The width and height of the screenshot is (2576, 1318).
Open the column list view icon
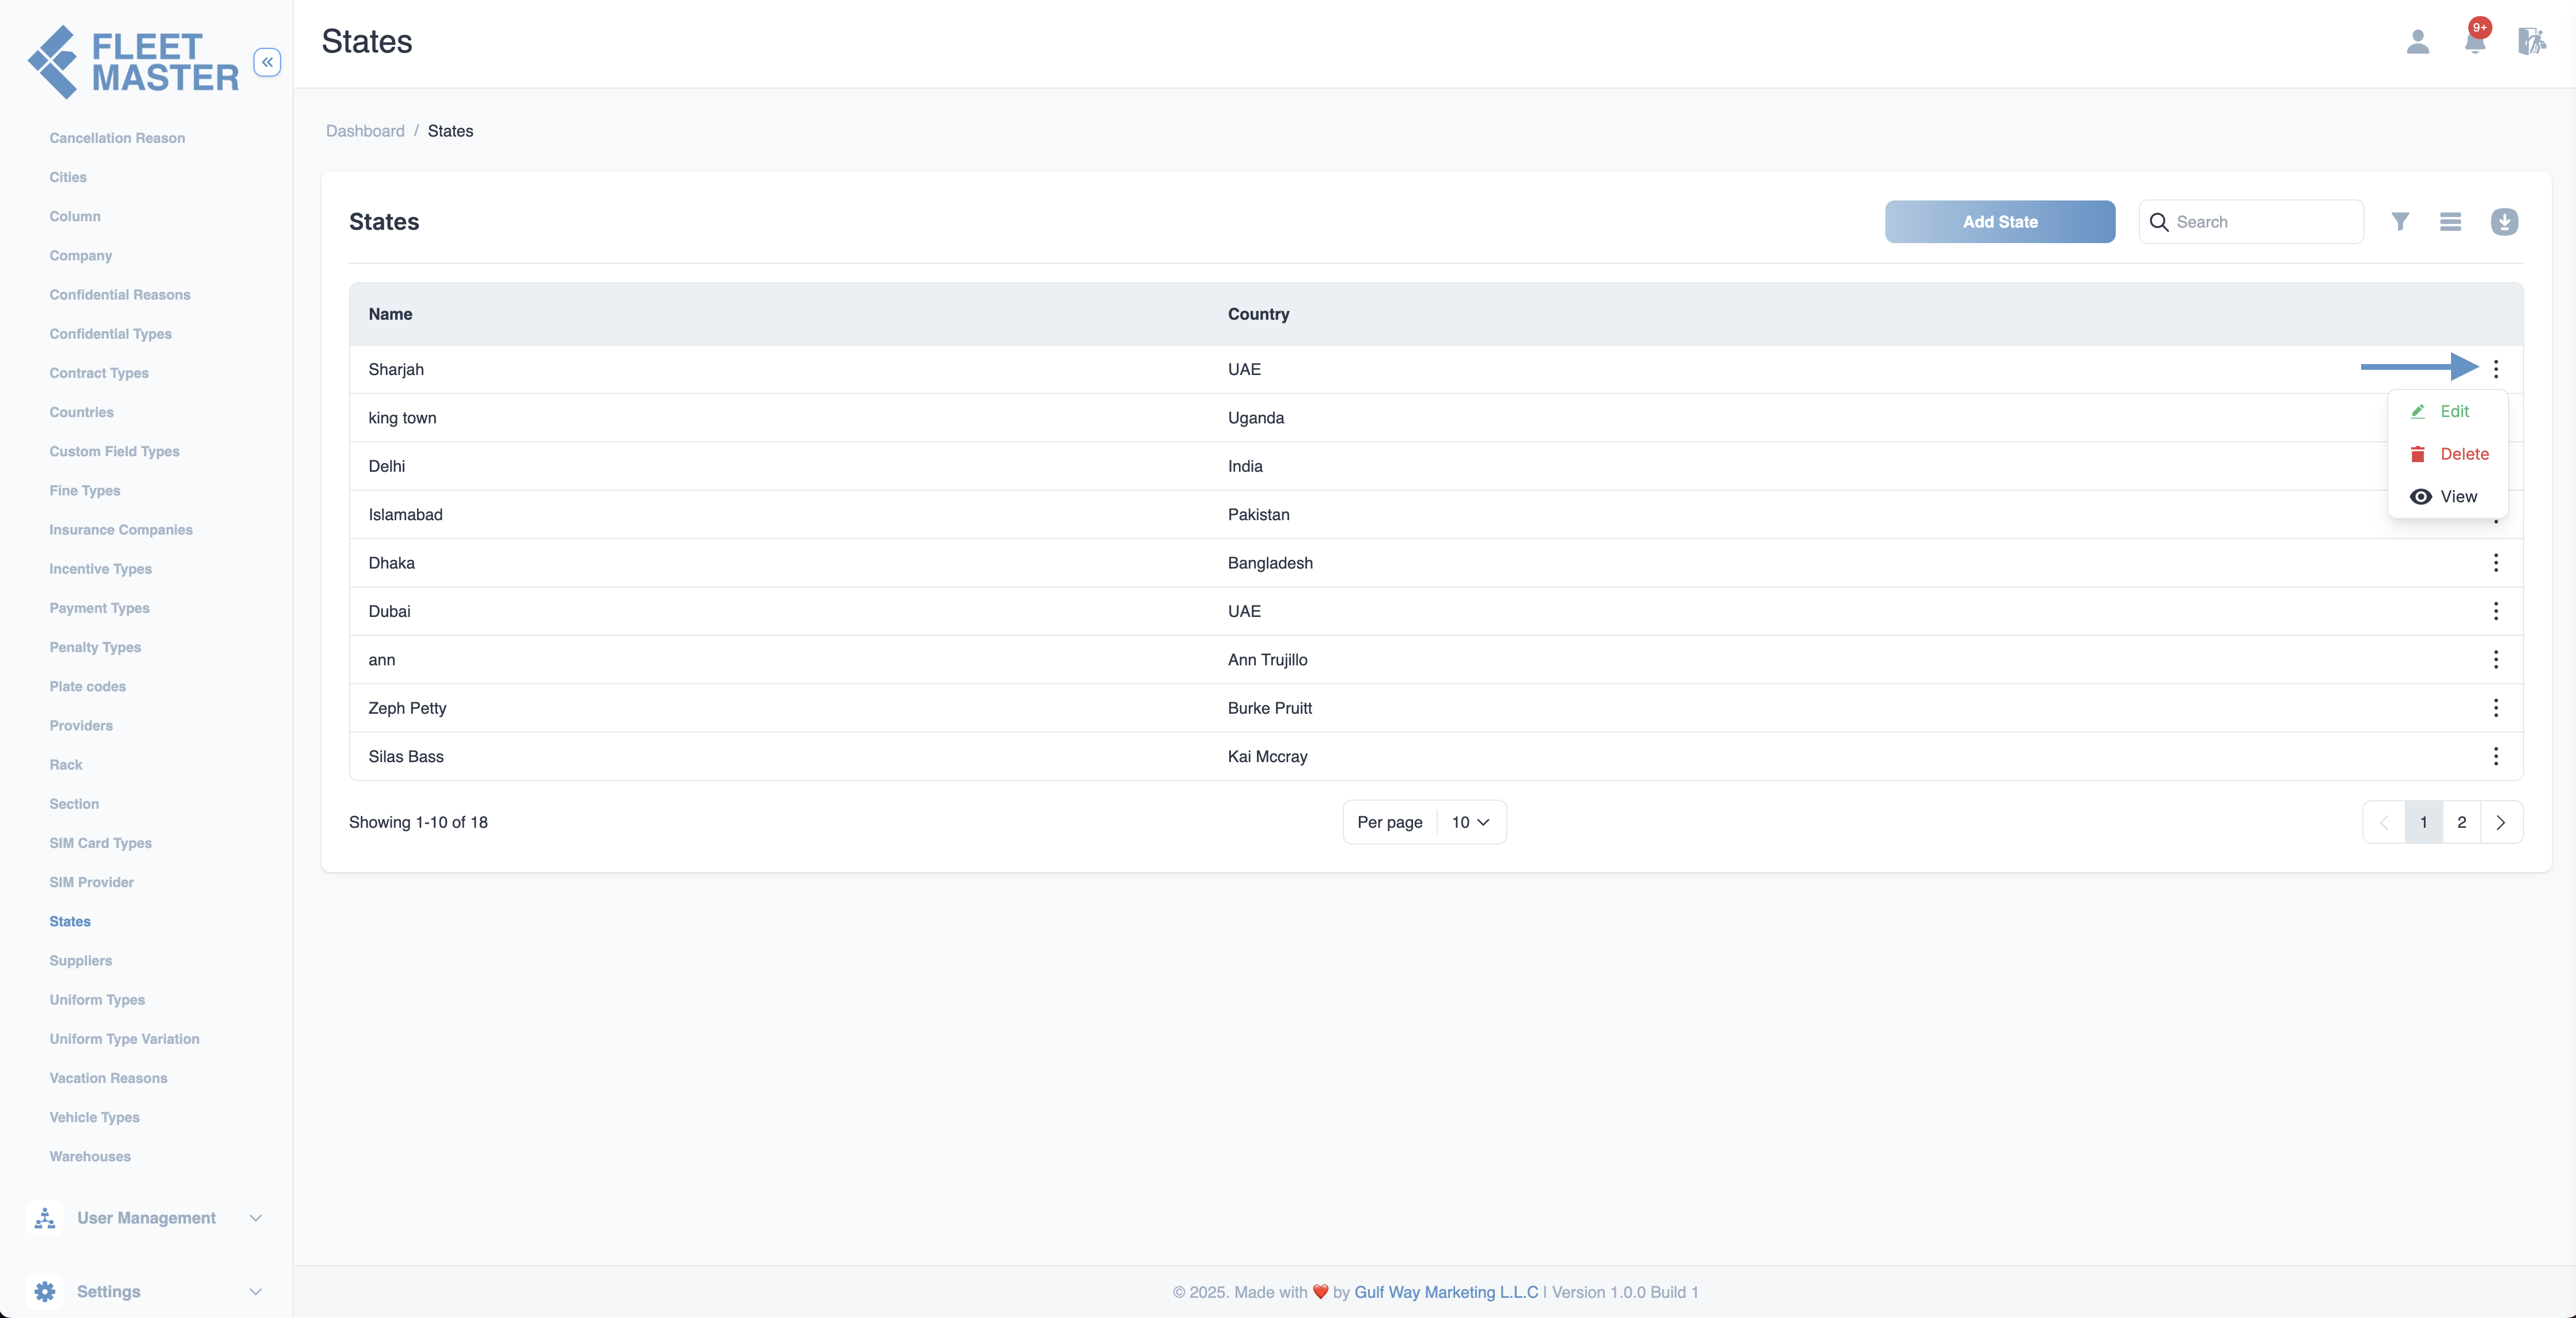[x=2450, y=221]
